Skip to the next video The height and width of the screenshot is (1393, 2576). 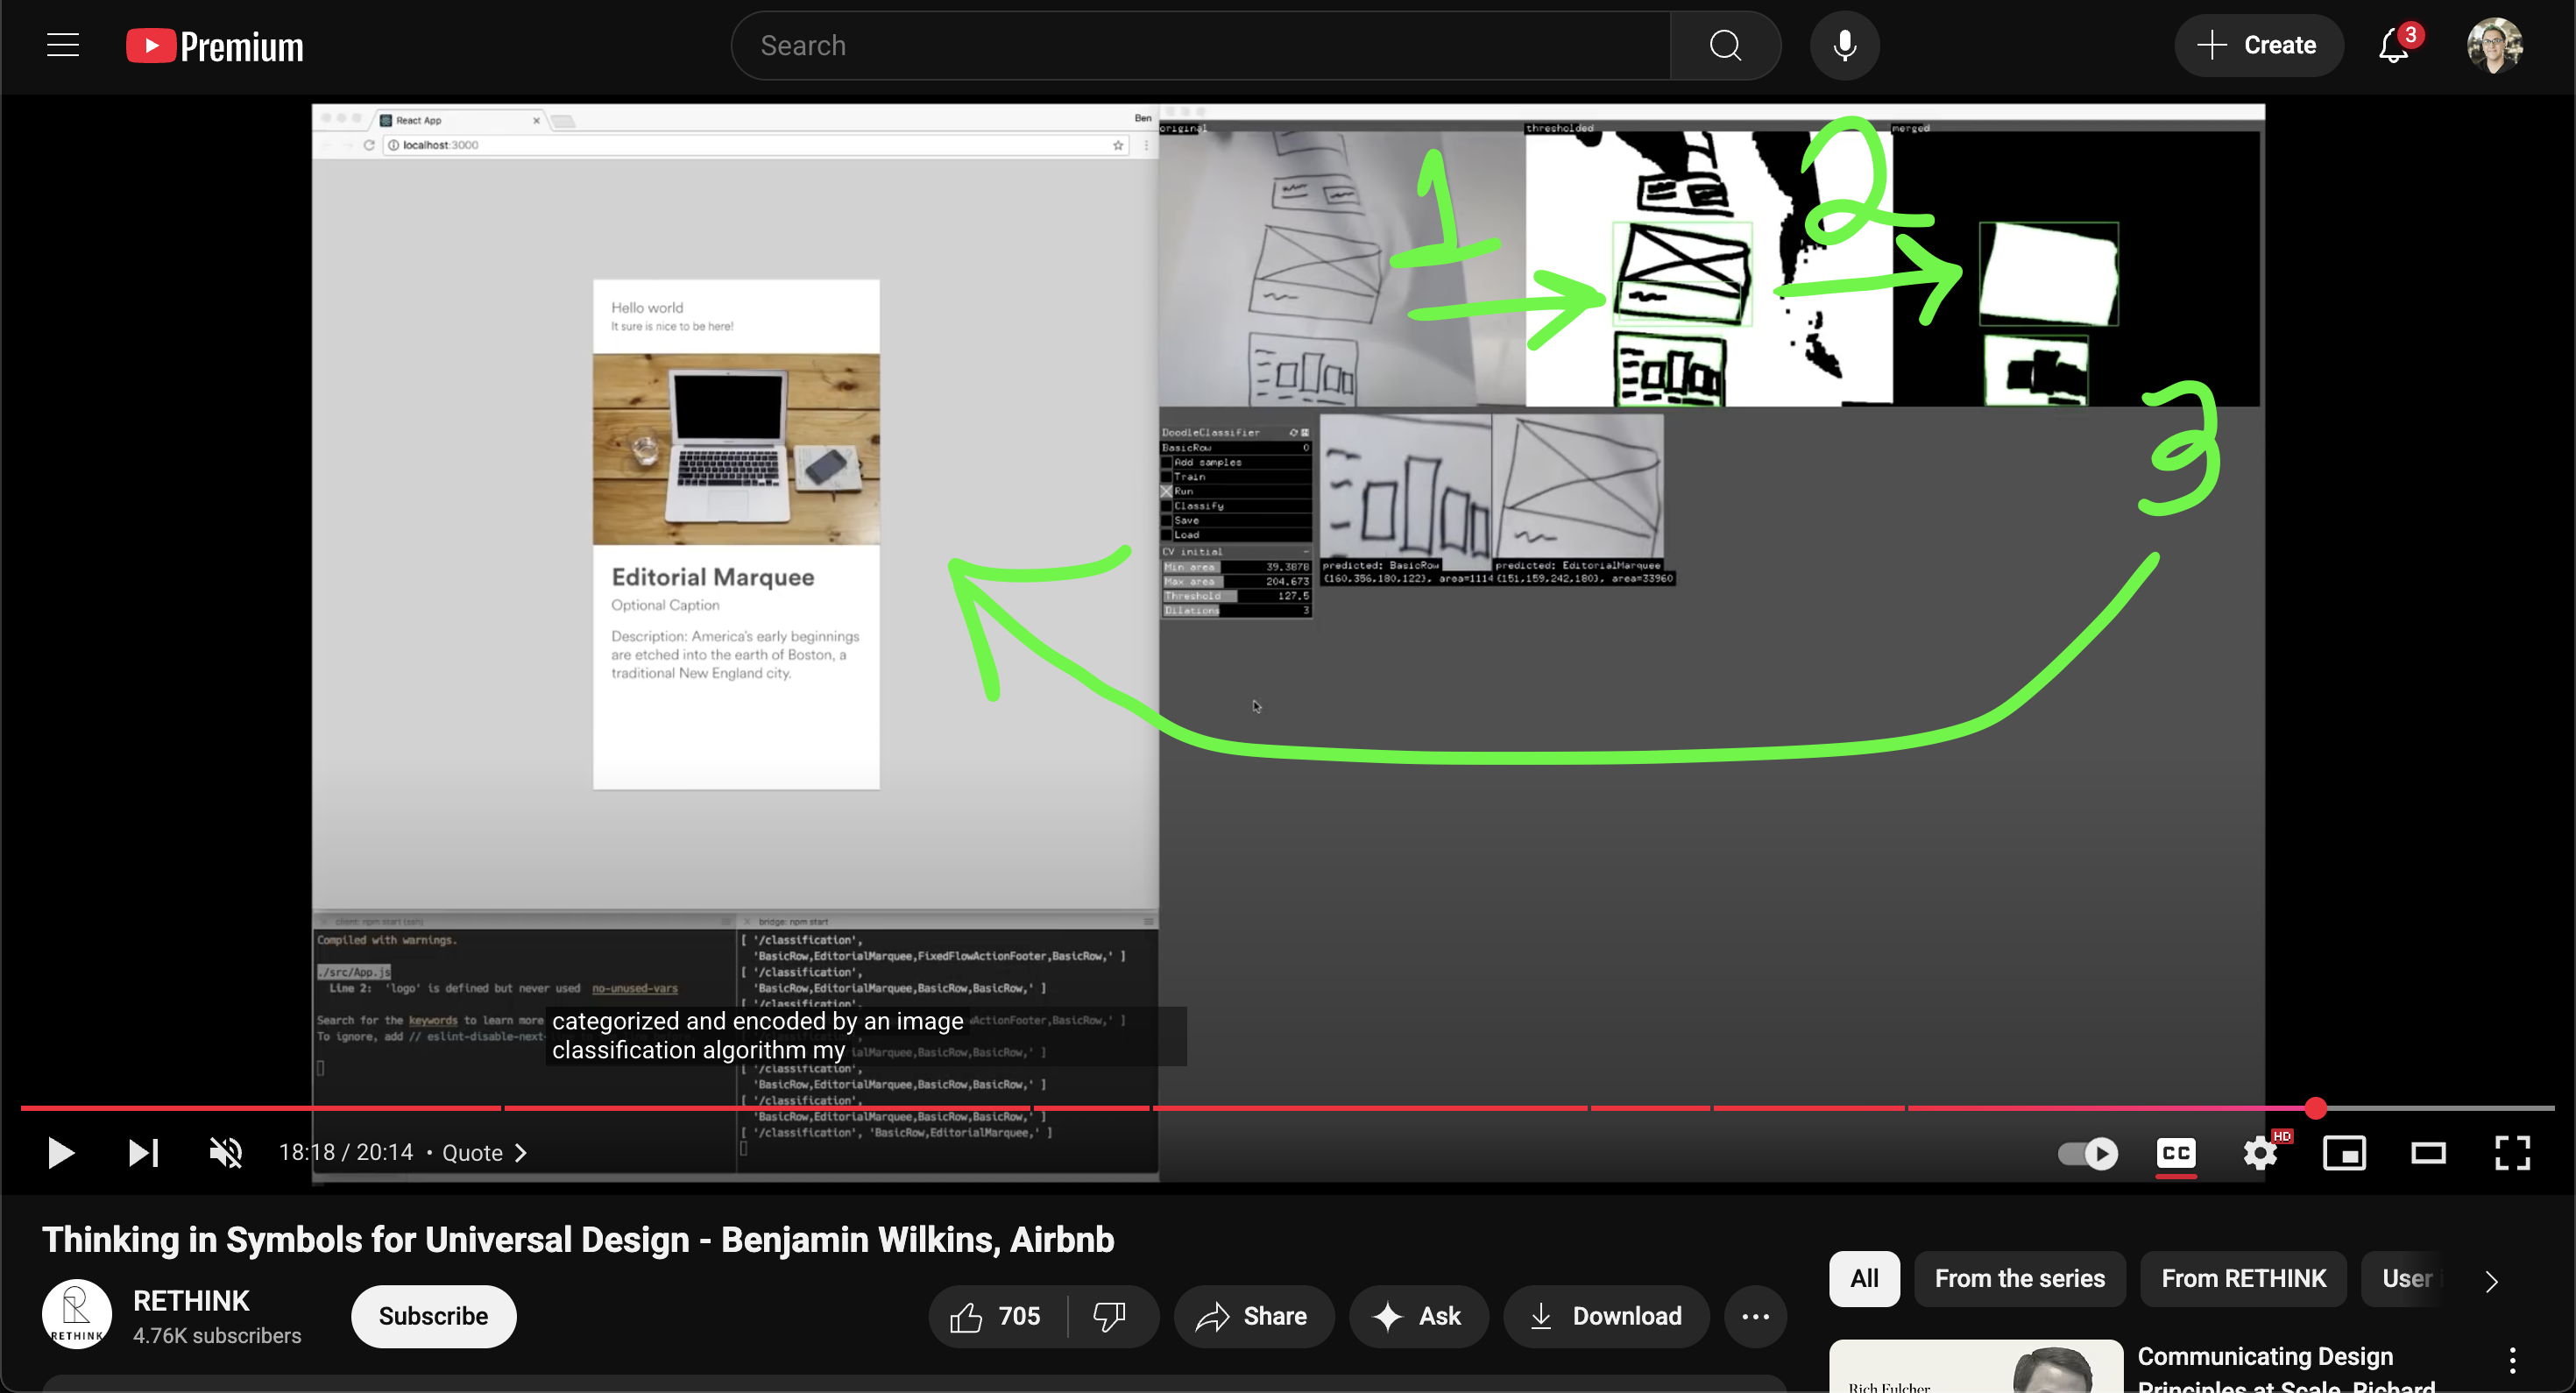(x=143, y=1153)
